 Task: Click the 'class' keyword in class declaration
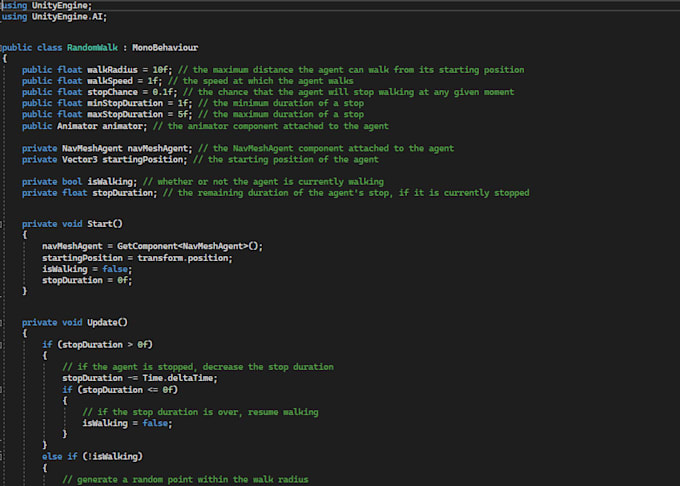(x=49, y=47)
